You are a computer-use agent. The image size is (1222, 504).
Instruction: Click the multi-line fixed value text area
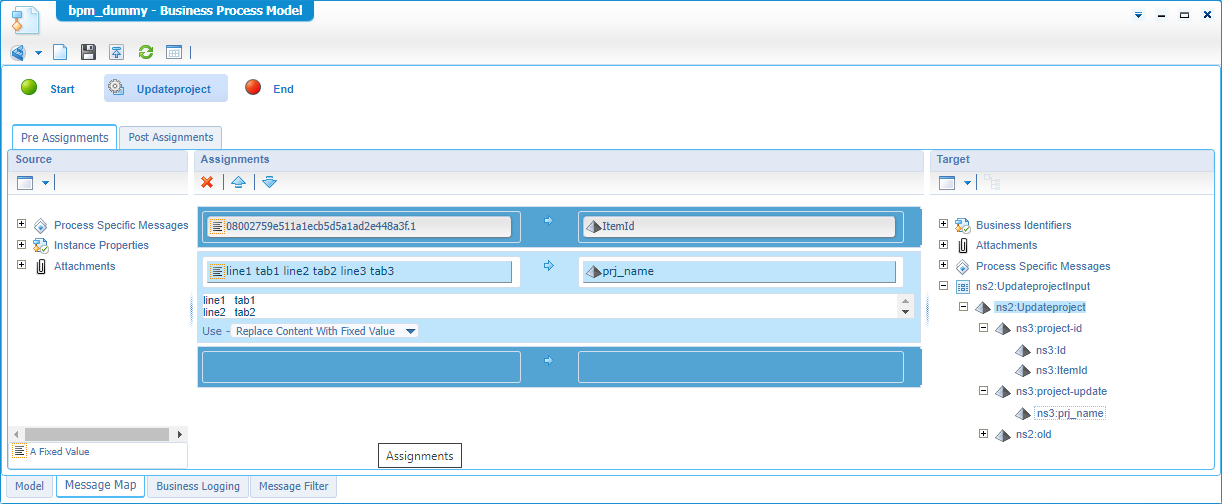click(550, 306)
